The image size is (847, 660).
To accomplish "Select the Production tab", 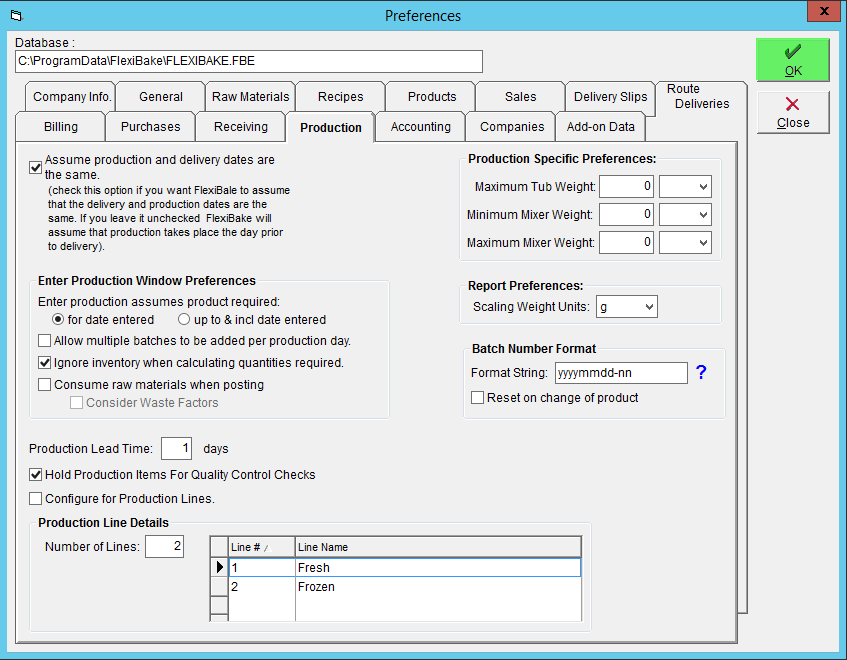I will (x=331, y=127).
